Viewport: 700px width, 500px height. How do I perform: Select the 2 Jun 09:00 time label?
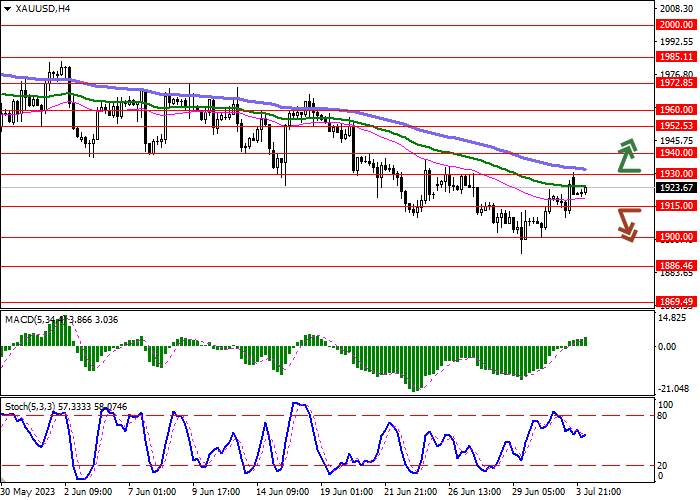tap(88, 492)
